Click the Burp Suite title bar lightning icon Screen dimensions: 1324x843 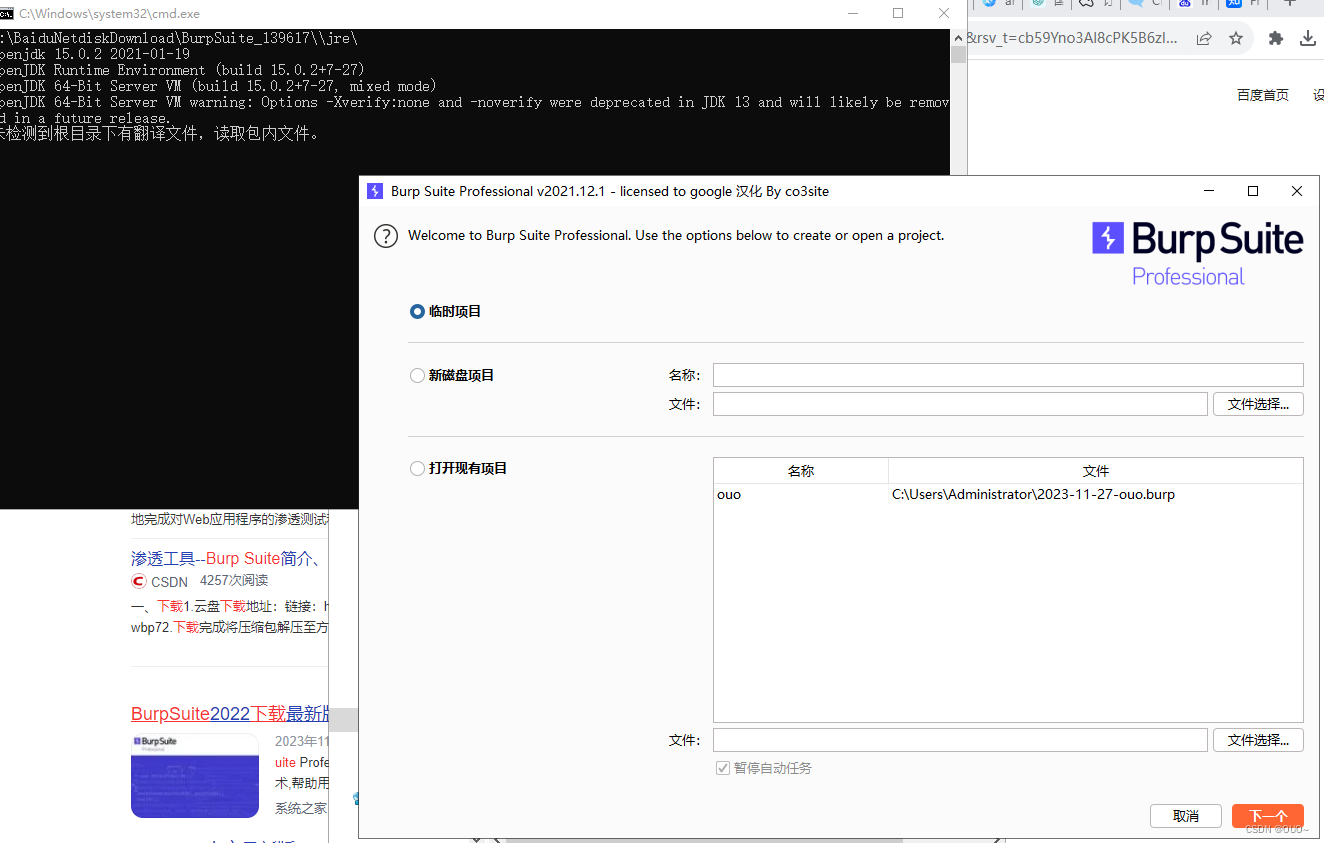click(375, 191)
